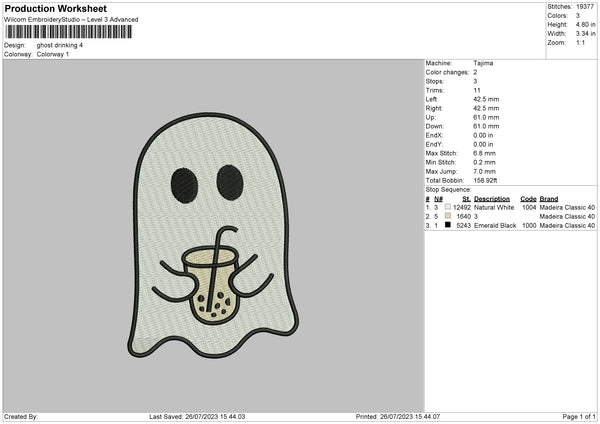The width and height of the screenshot is (600, 424).
Task: Click the 'Code' column header
Action: tap(528, 199)
